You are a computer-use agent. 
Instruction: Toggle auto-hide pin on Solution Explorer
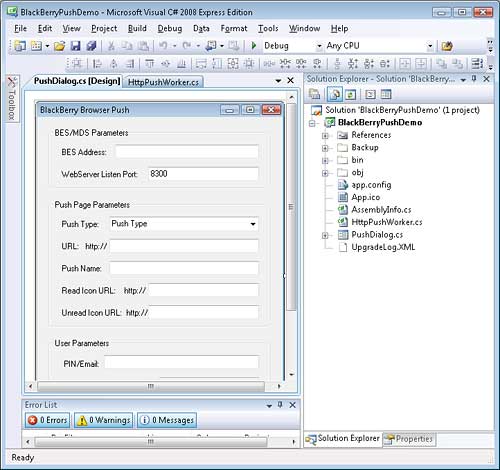point(474,79)
